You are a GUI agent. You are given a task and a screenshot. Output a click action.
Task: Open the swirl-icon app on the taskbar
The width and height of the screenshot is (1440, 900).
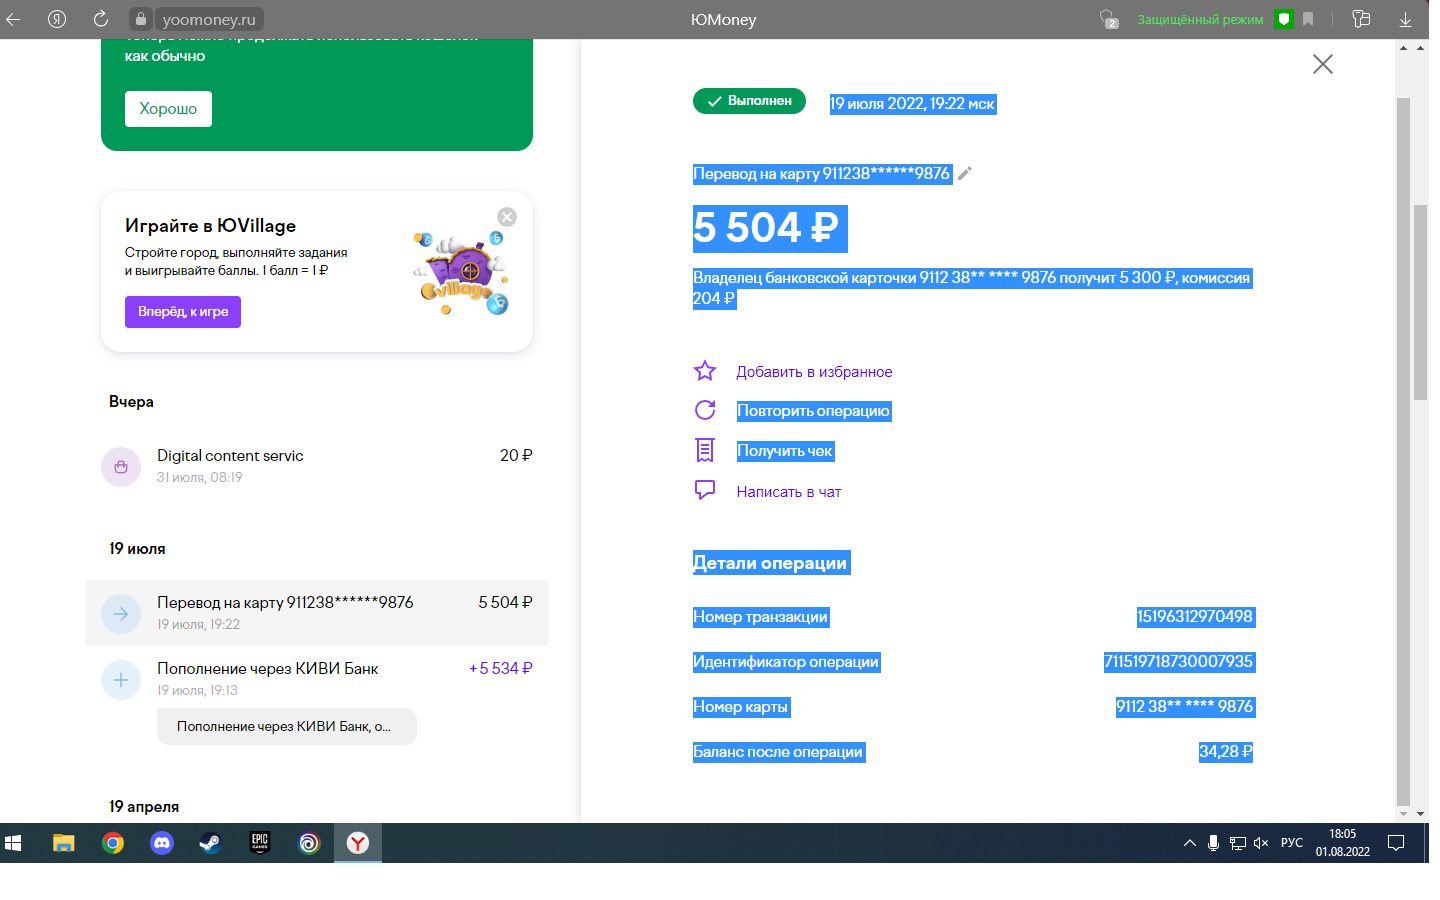(309, 843)
